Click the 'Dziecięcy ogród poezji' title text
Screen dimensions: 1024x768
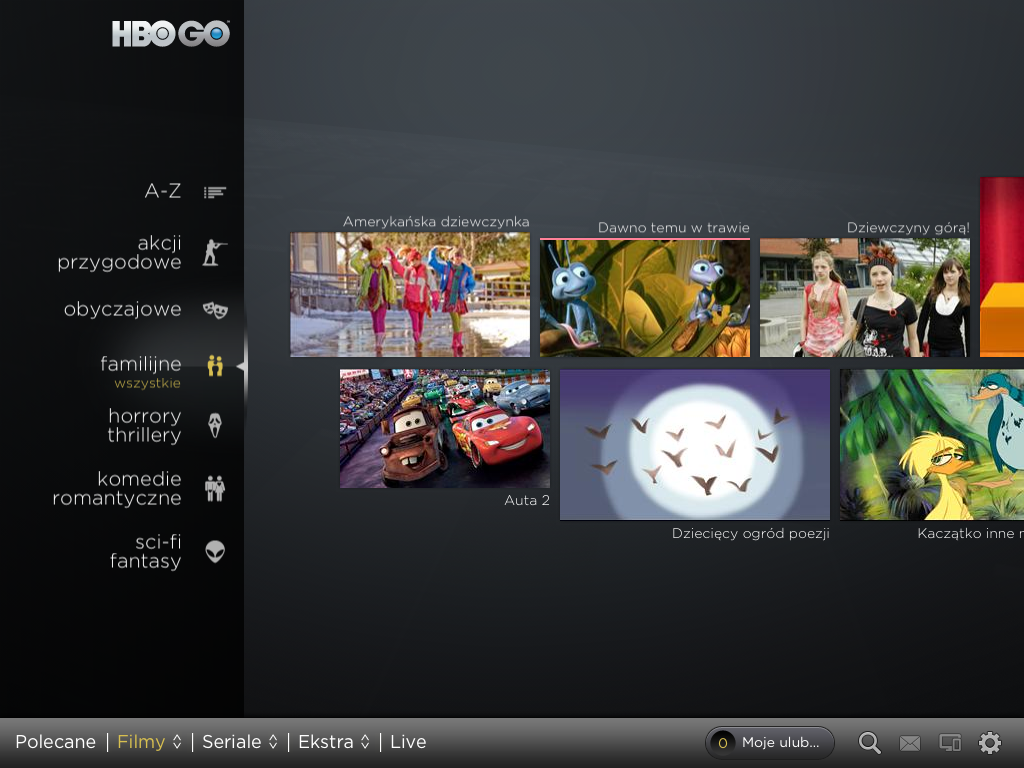pyautogui.click(x=751, y=534)
